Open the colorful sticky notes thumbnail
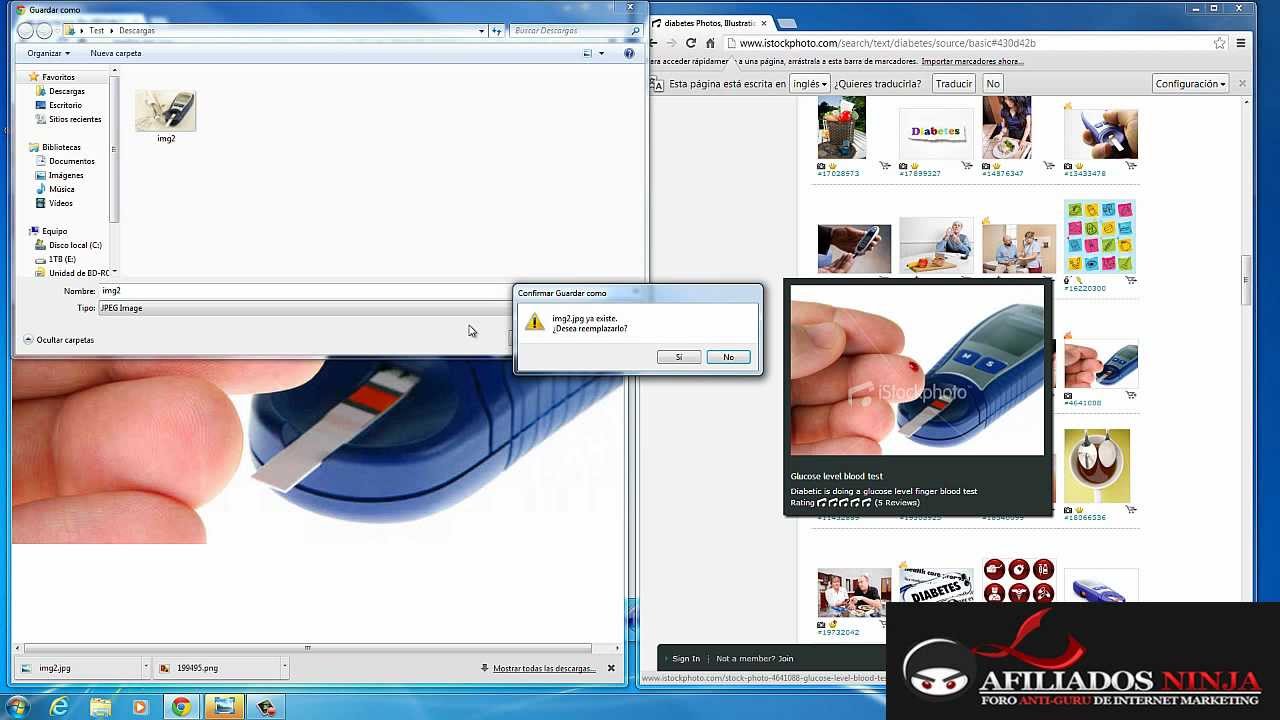 tap(1099, 236)
